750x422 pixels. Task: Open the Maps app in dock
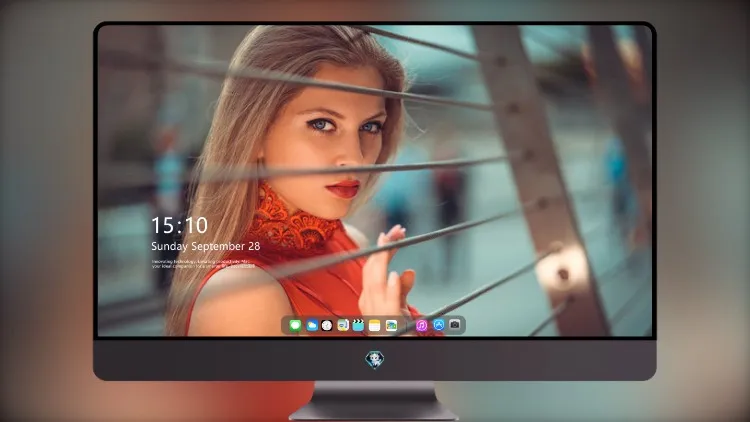tap(343, 325)
